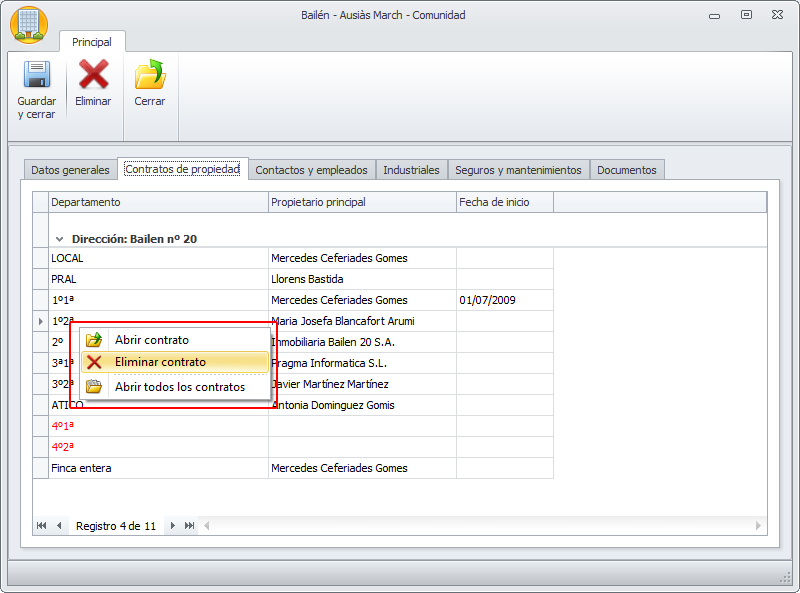Switch to the Industriales tab
Viewport: 800px width, 593px height.
411,170
